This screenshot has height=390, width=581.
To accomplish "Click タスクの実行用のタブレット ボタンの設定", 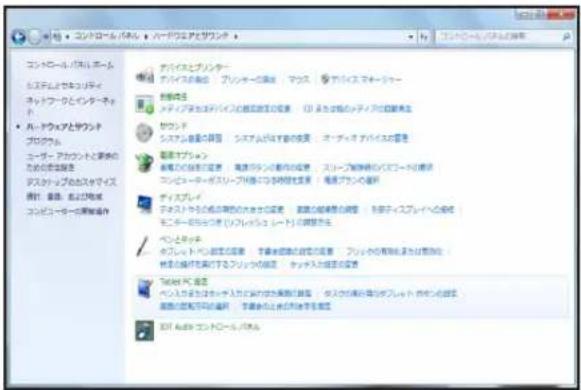I will coord(391,294).
